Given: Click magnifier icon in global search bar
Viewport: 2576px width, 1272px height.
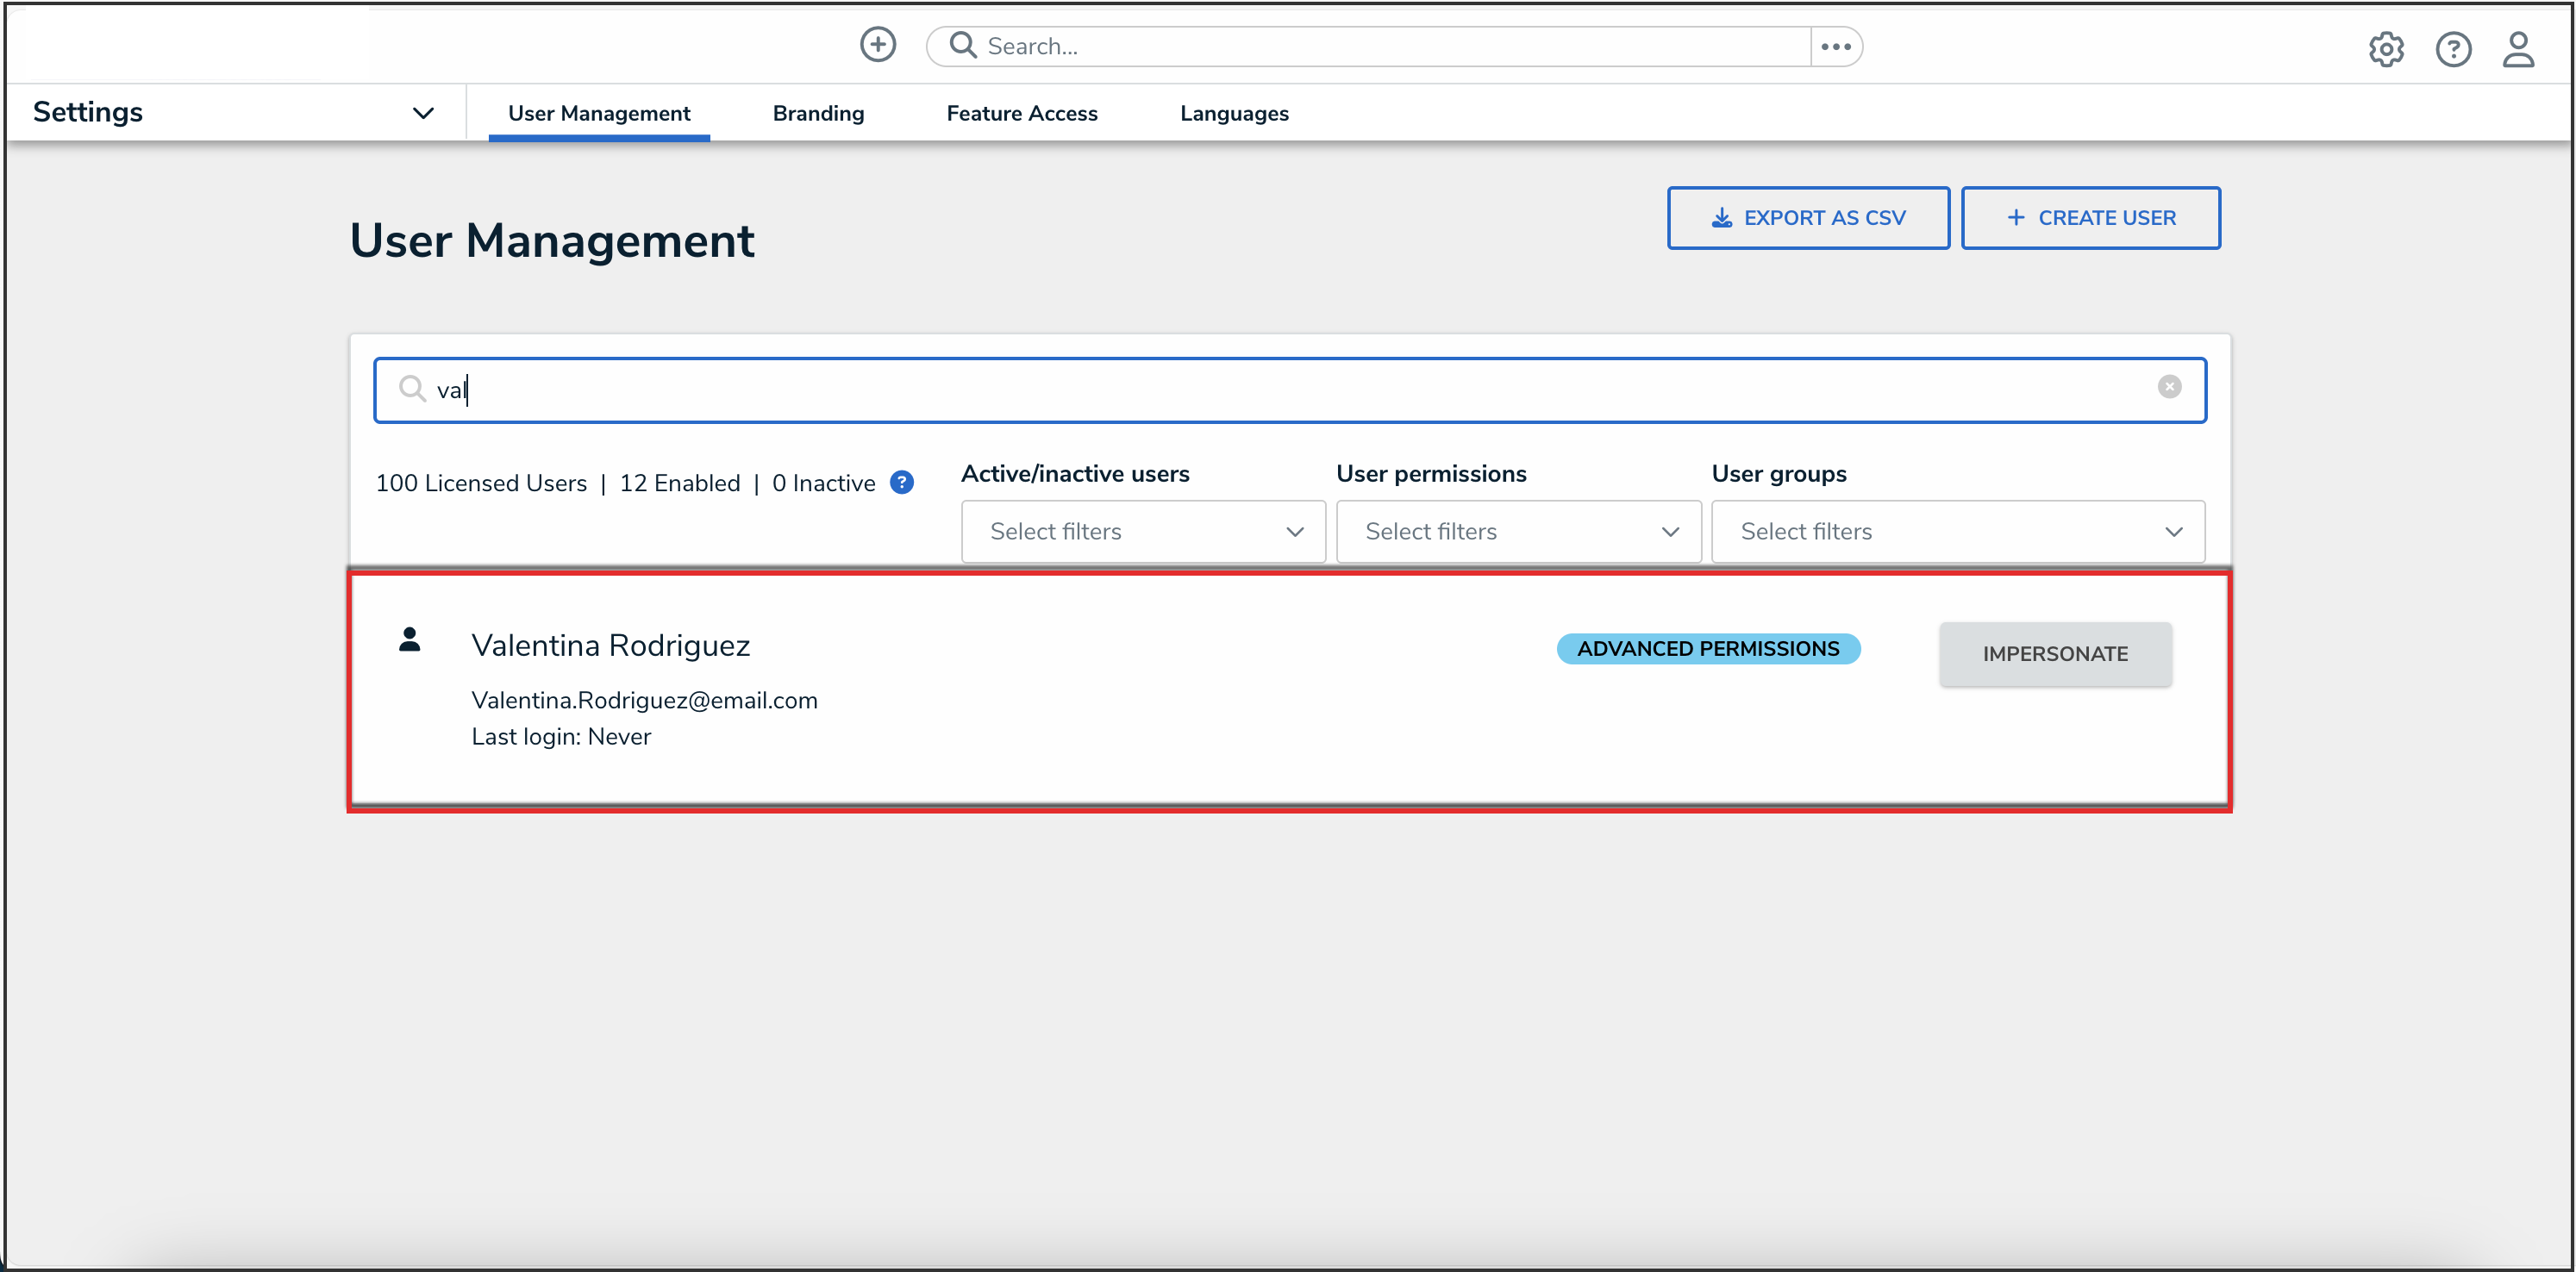Looking at the screenshot, I should coord(962,46).
